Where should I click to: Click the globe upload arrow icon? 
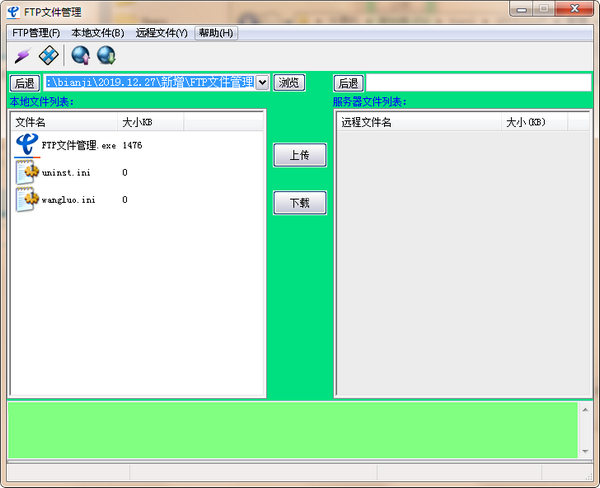81,54
